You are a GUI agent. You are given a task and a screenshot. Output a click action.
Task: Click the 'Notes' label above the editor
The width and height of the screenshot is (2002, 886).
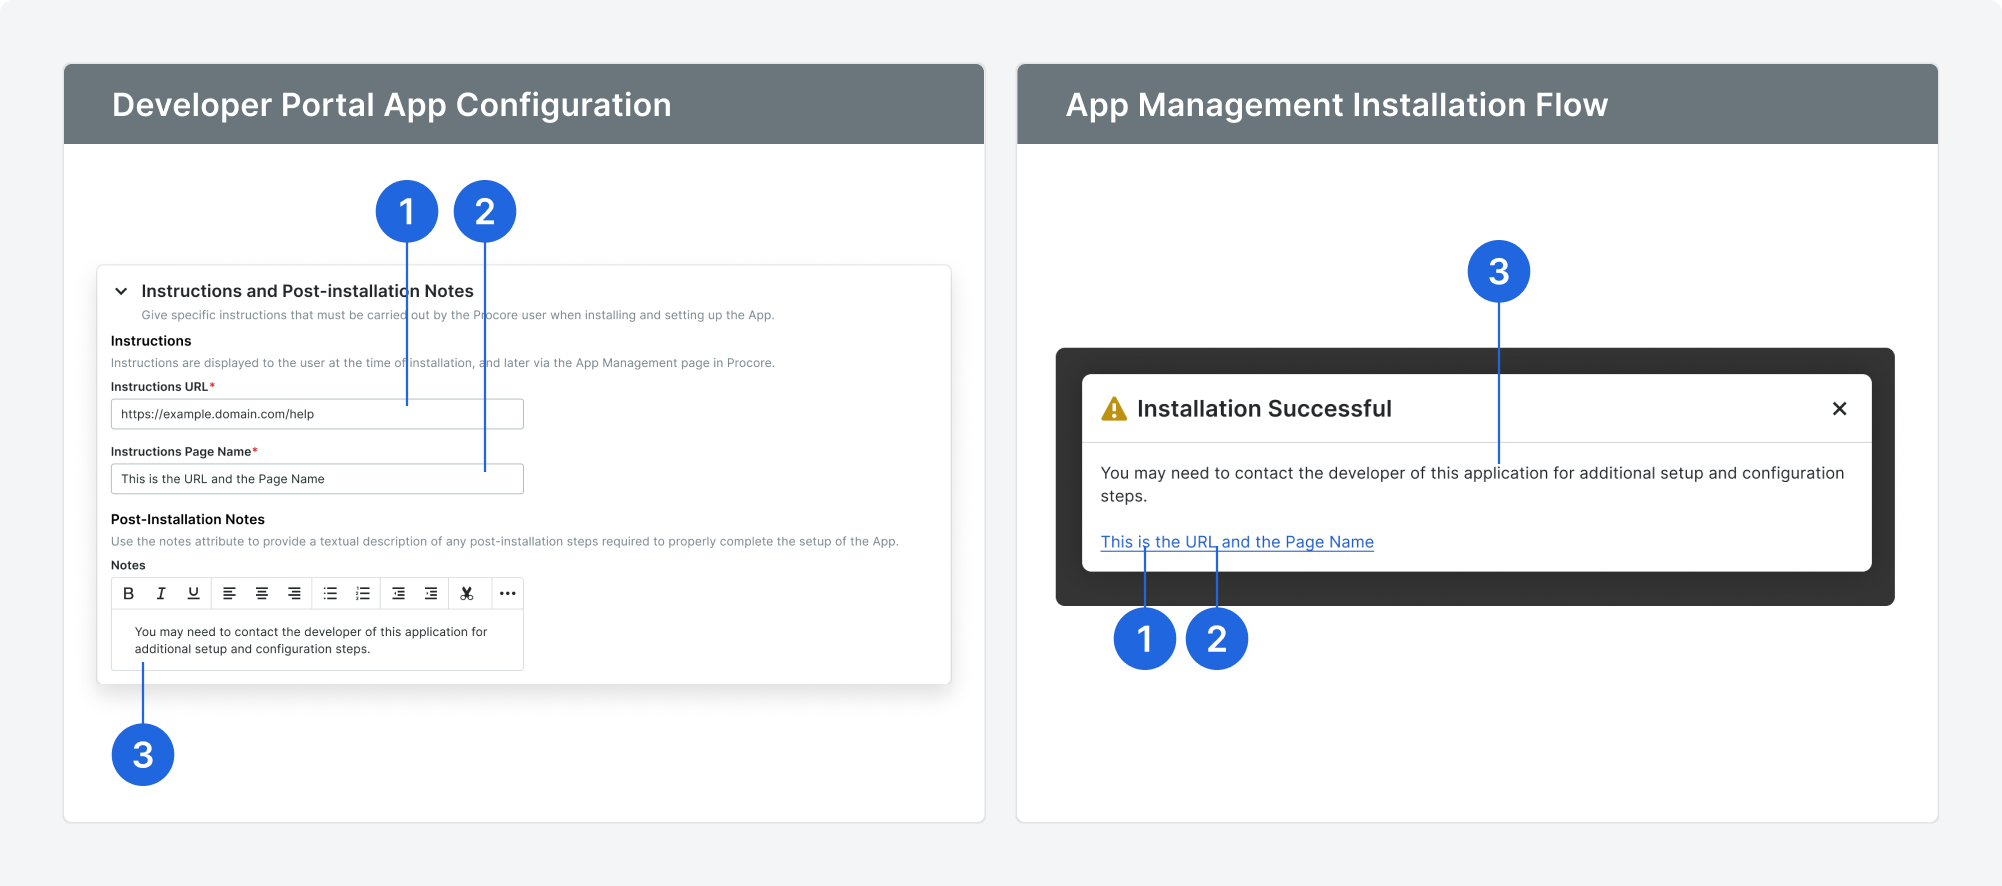tap(128, 565)
